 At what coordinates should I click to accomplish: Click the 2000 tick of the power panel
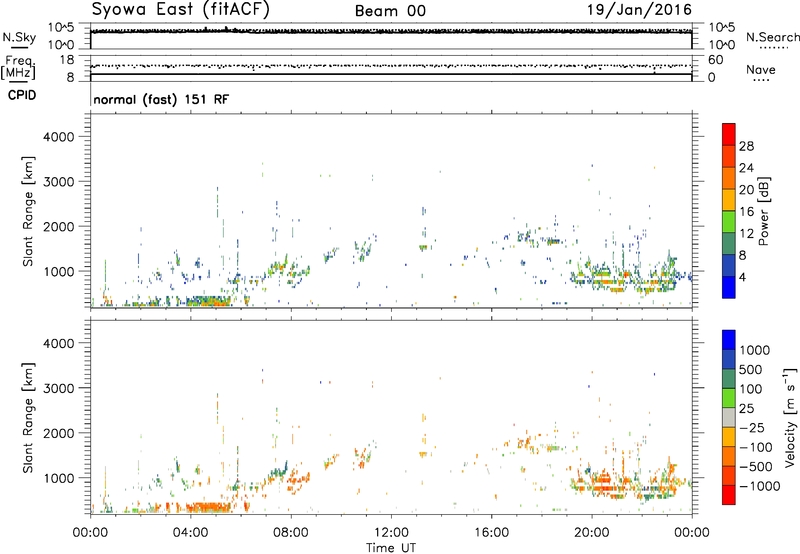[58, 226]
